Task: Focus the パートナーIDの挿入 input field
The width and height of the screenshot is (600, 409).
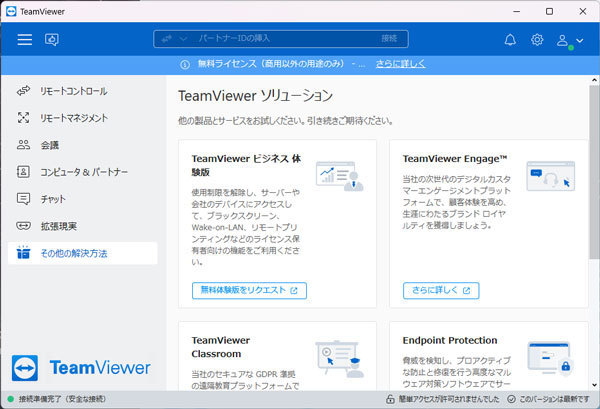Action: pyautogui.click(x=283, y=39)
